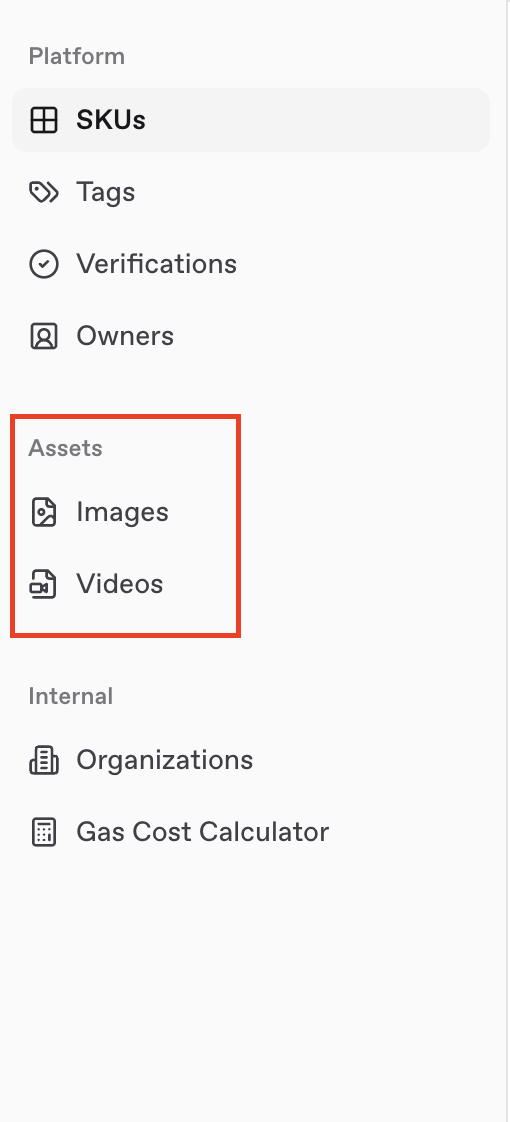Image resolution: width=510 pixels, height=1122 pixels.
Task: Click the Owners person badge icon
Action: click(x=44, y=336)
